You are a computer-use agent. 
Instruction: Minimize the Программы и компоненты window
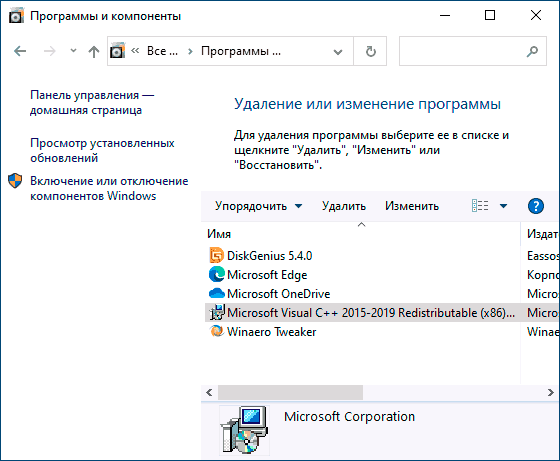coord(445,15)
